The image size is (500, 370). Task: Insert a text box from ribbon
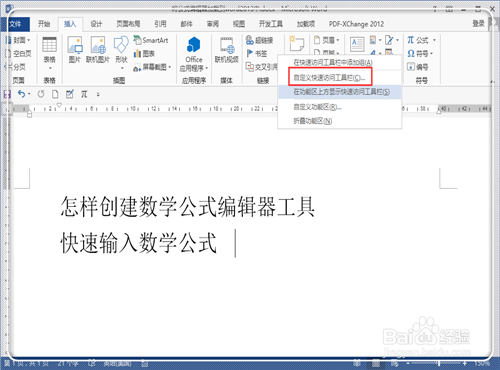(357, 44)
